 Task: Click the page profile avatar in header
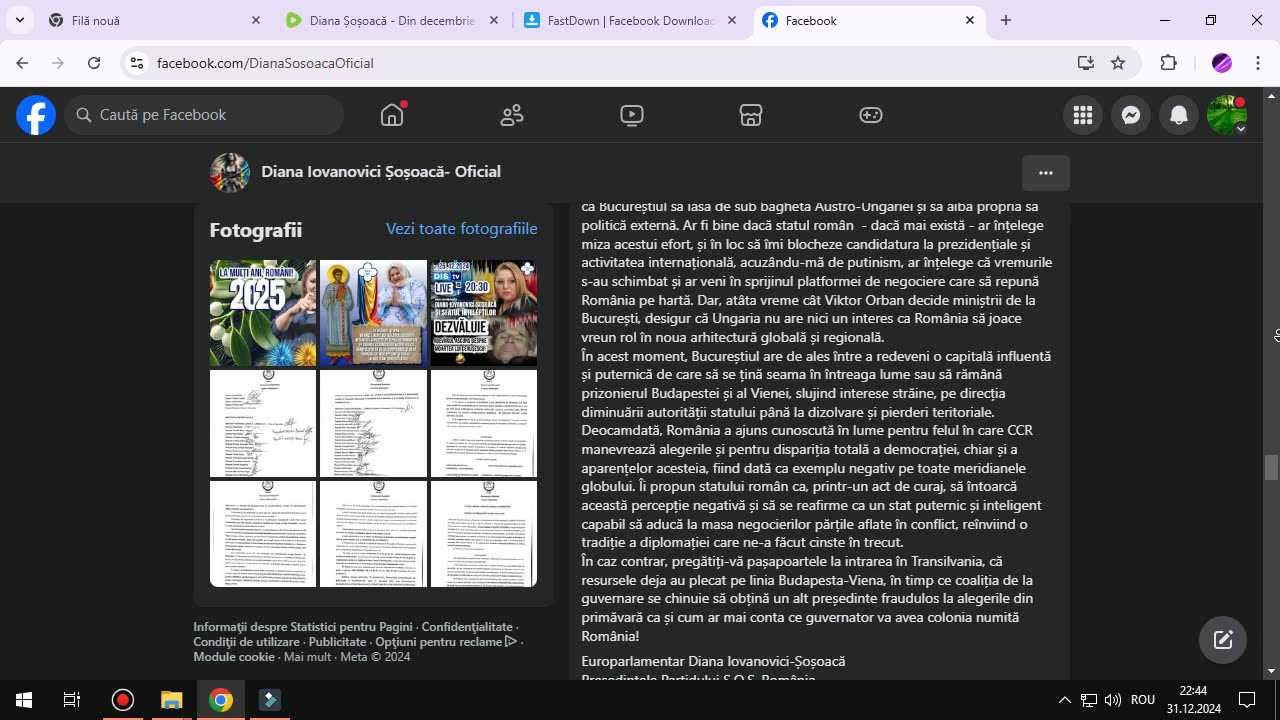pos(230,172)
